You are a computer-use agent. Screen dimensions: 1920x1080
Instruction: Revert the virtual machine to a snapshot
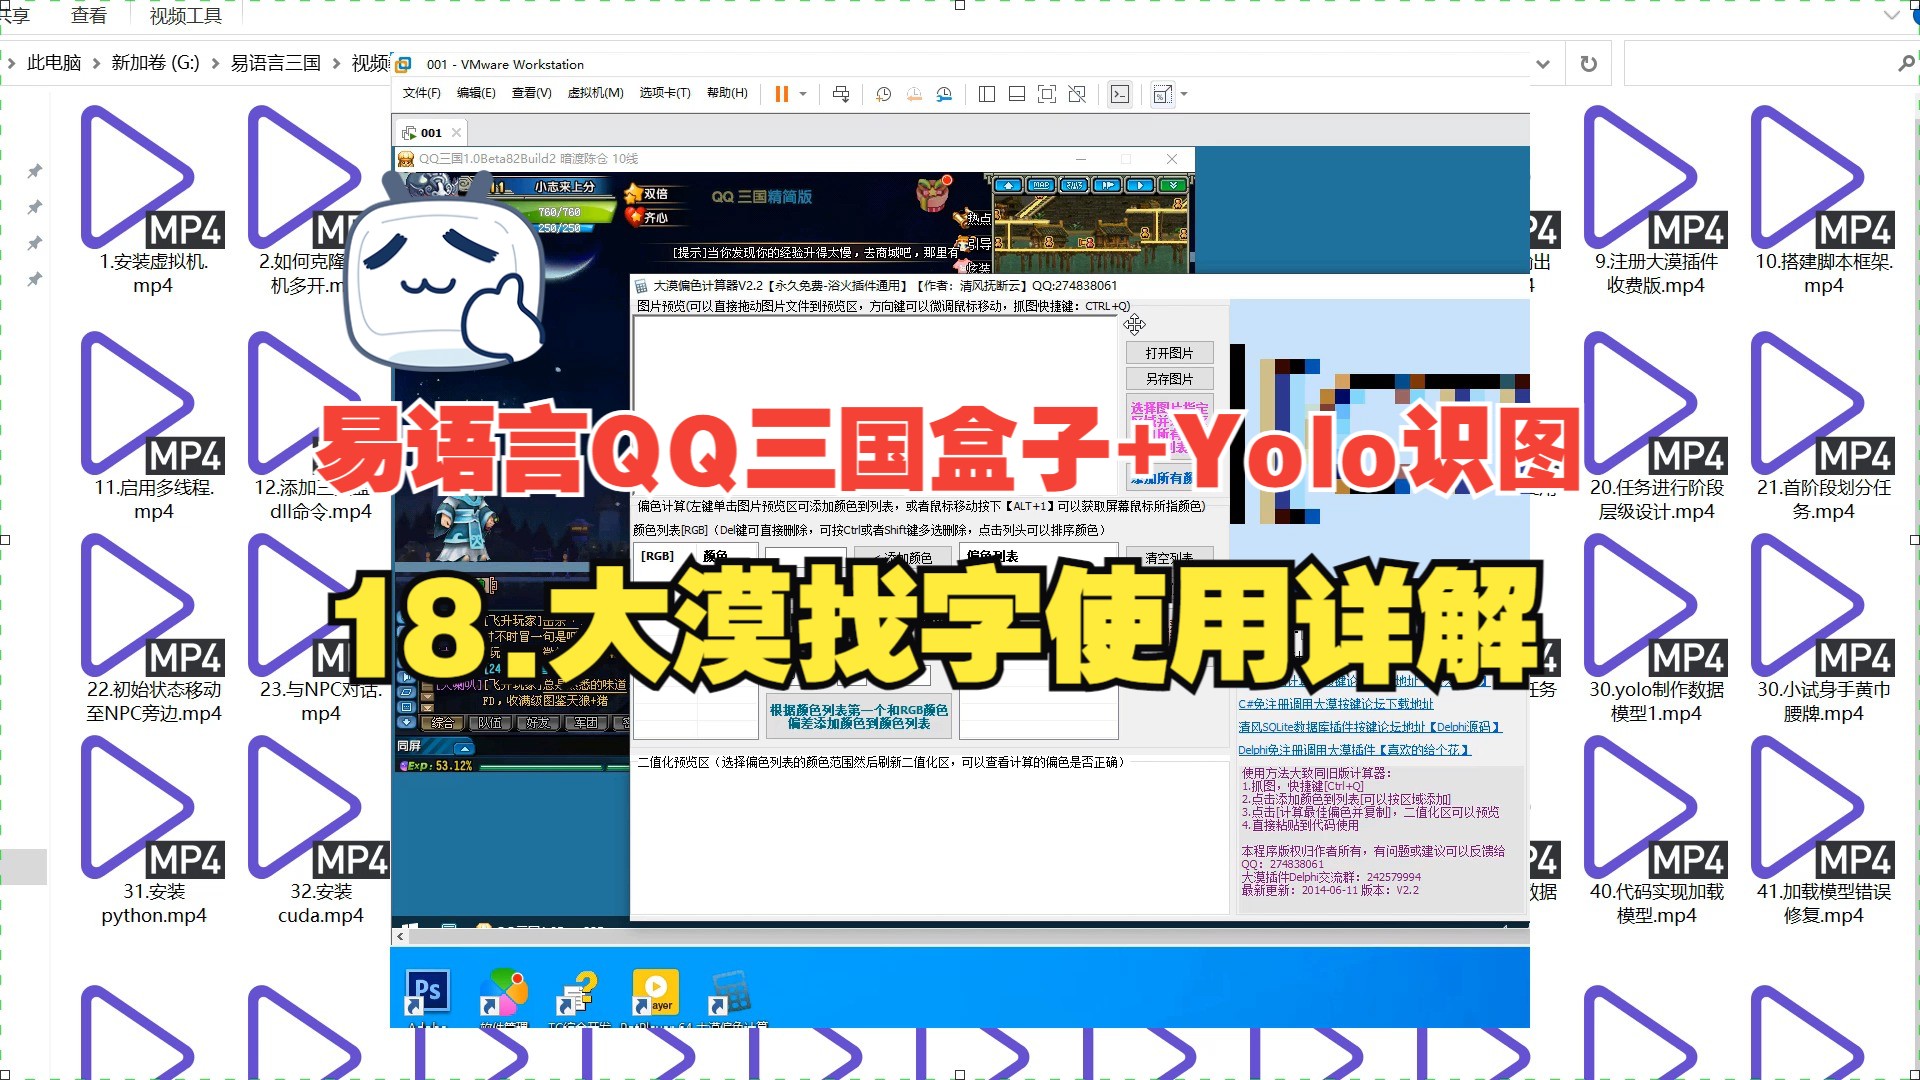914,94
